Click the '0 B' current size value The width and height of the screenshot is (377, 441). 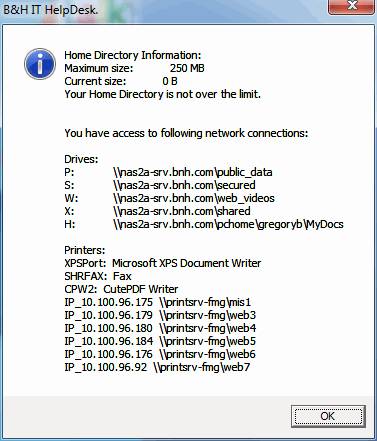coord(170,81)
